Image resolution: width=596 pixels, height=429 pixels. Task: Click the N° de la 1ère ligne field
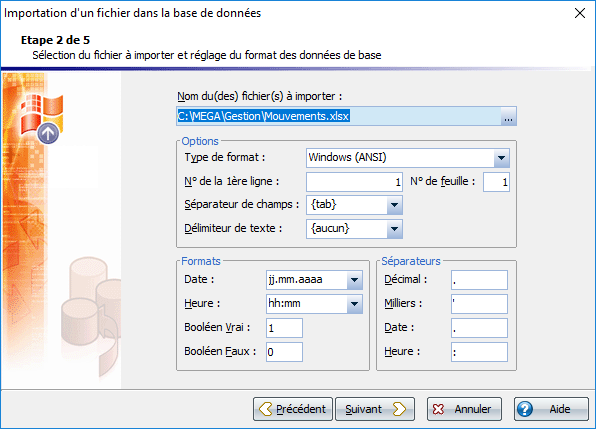(x=354, y=182)
